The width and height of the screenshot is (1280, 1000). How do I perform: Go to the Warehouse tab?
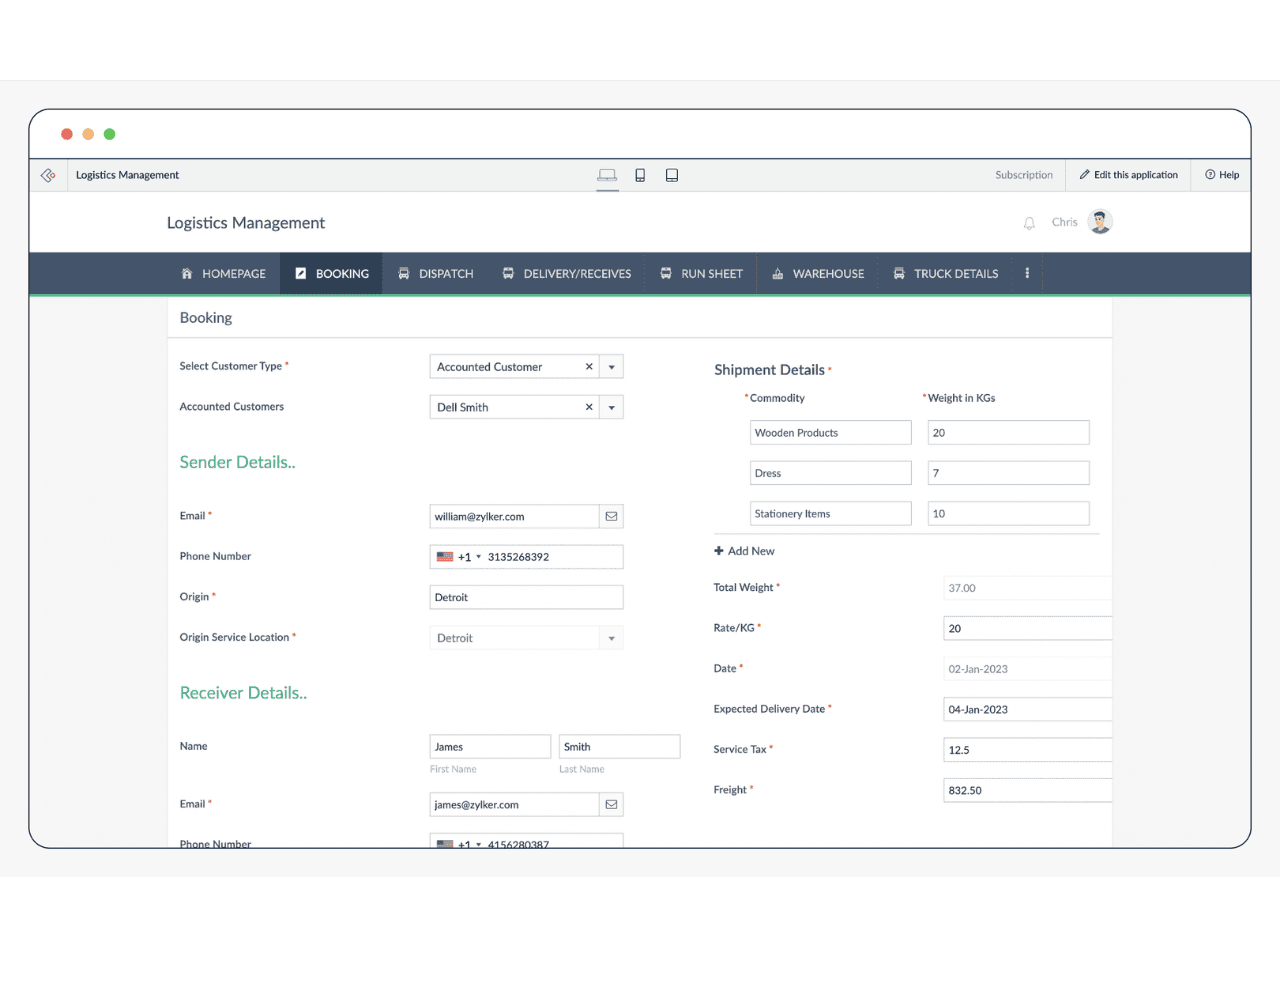(818, 273)
